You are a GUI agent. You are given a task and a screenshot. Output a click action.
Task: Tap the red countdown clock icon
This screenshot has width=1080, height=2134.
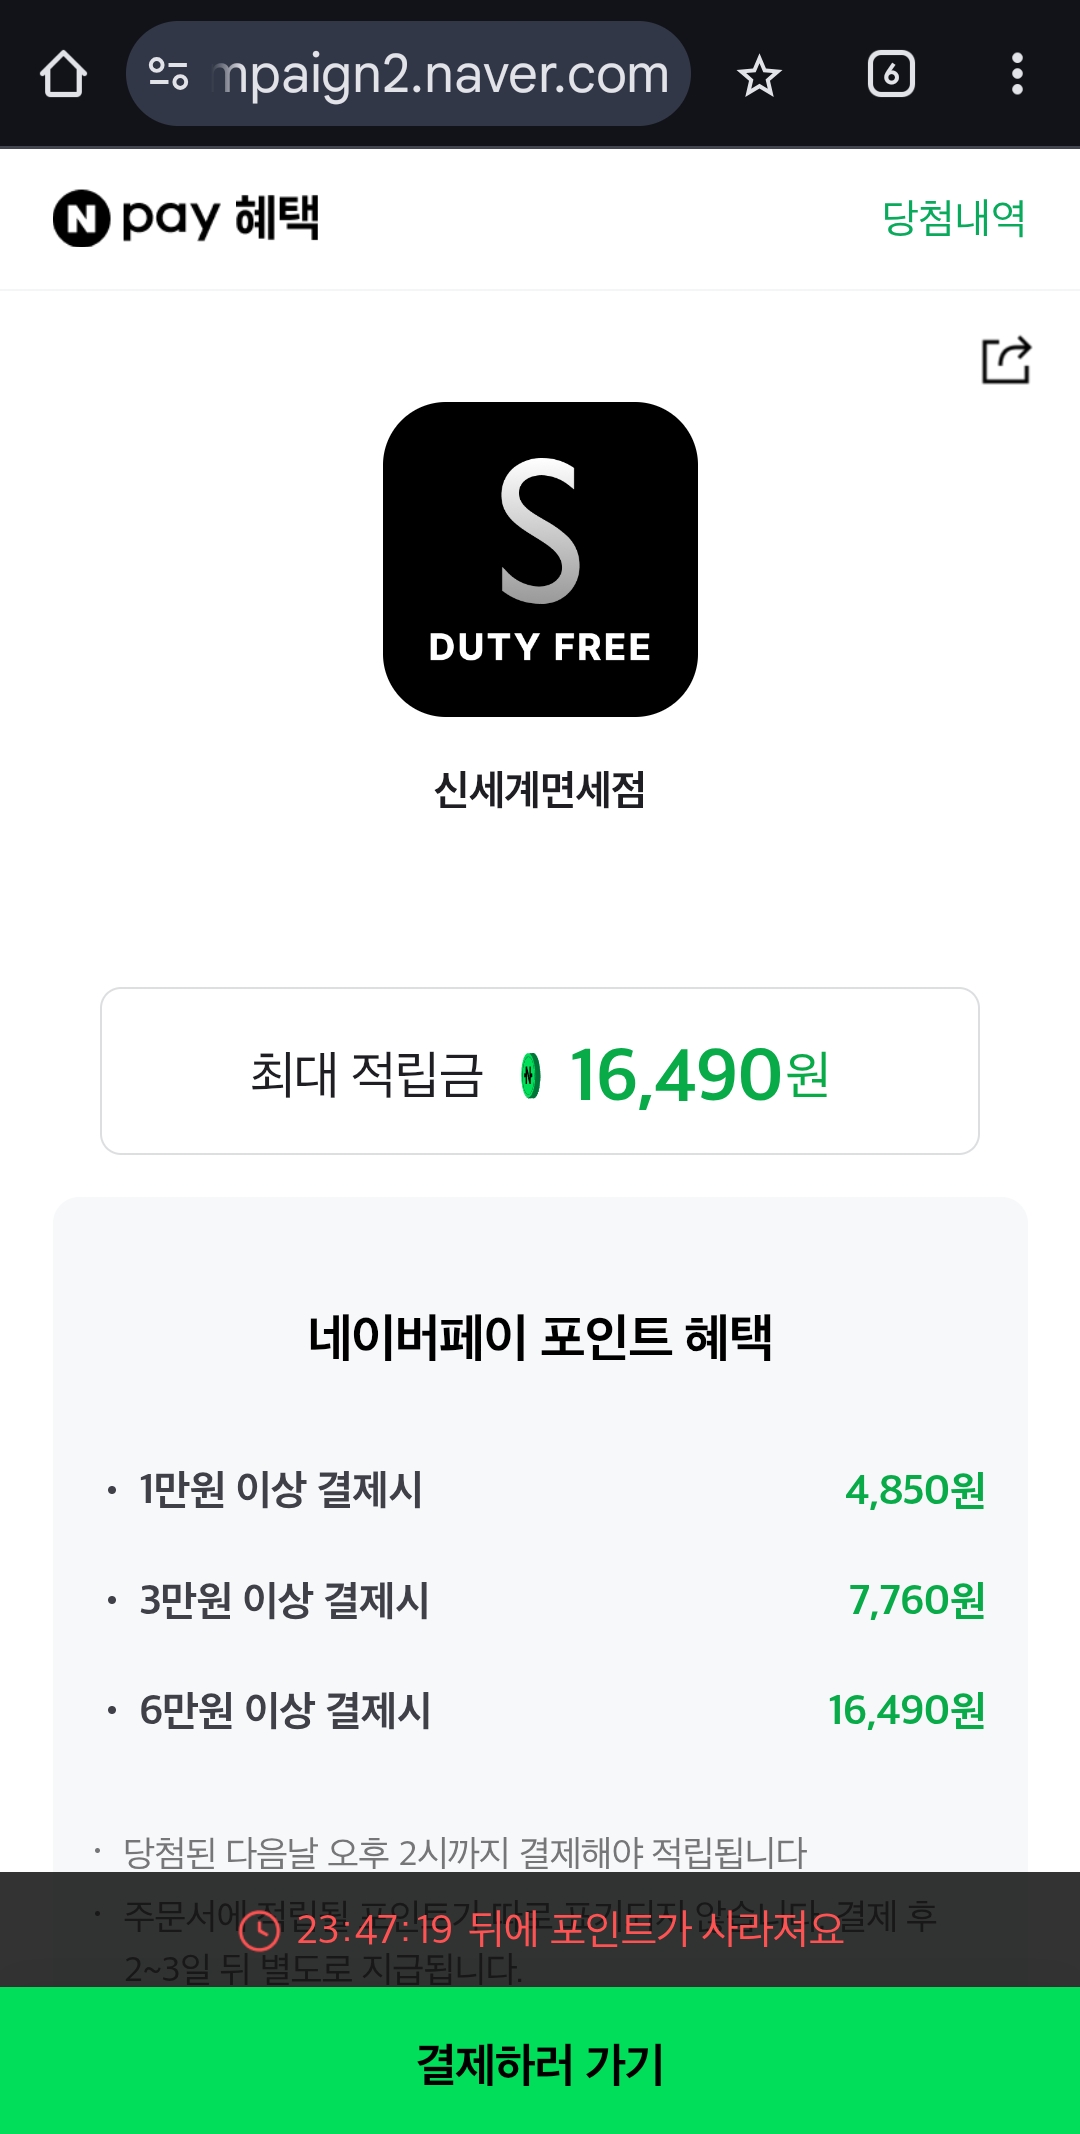260,1930
